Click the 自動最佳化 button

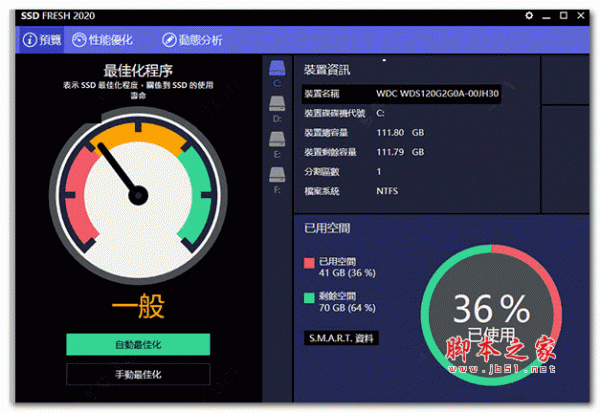tap(138, 344)
